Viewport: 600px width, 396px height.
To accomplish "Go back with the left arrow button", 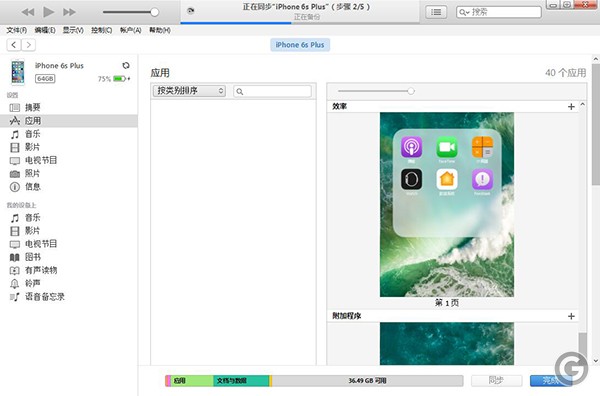I will pos(14,45).
